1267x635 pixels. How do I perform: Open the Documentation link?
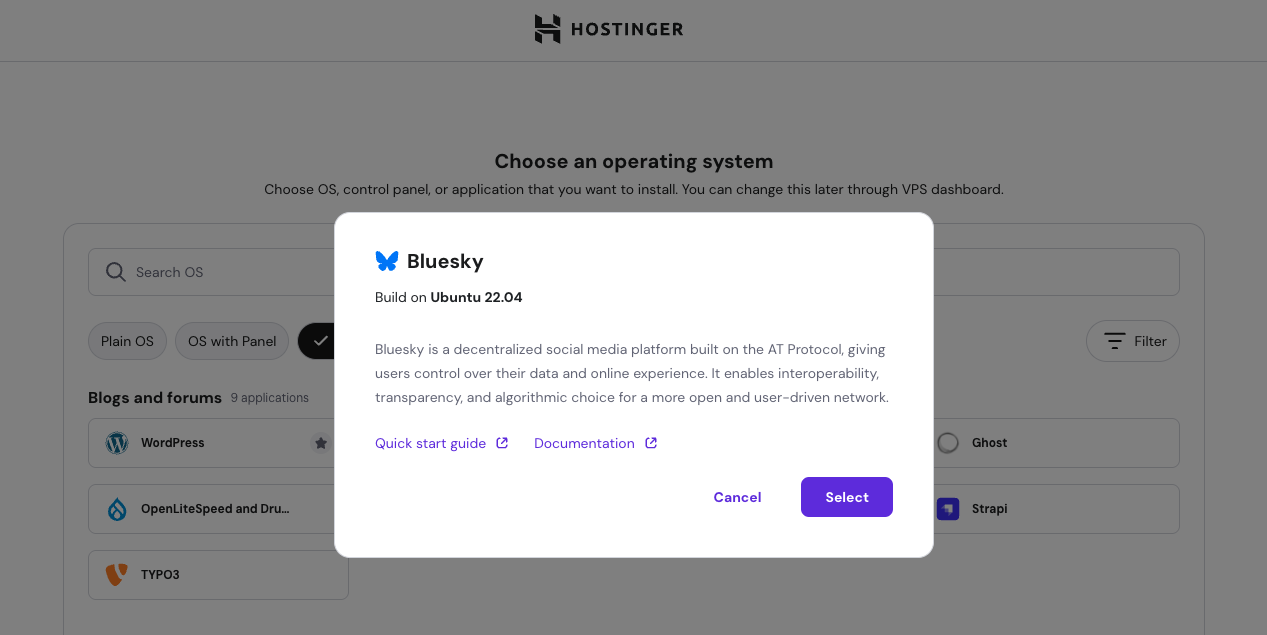pyautogui.click(x=585, y=443)
